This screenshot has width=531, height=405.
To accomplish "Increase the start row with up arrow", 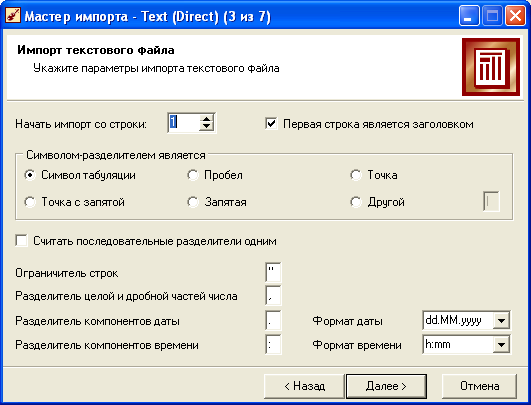I will 206,119.
